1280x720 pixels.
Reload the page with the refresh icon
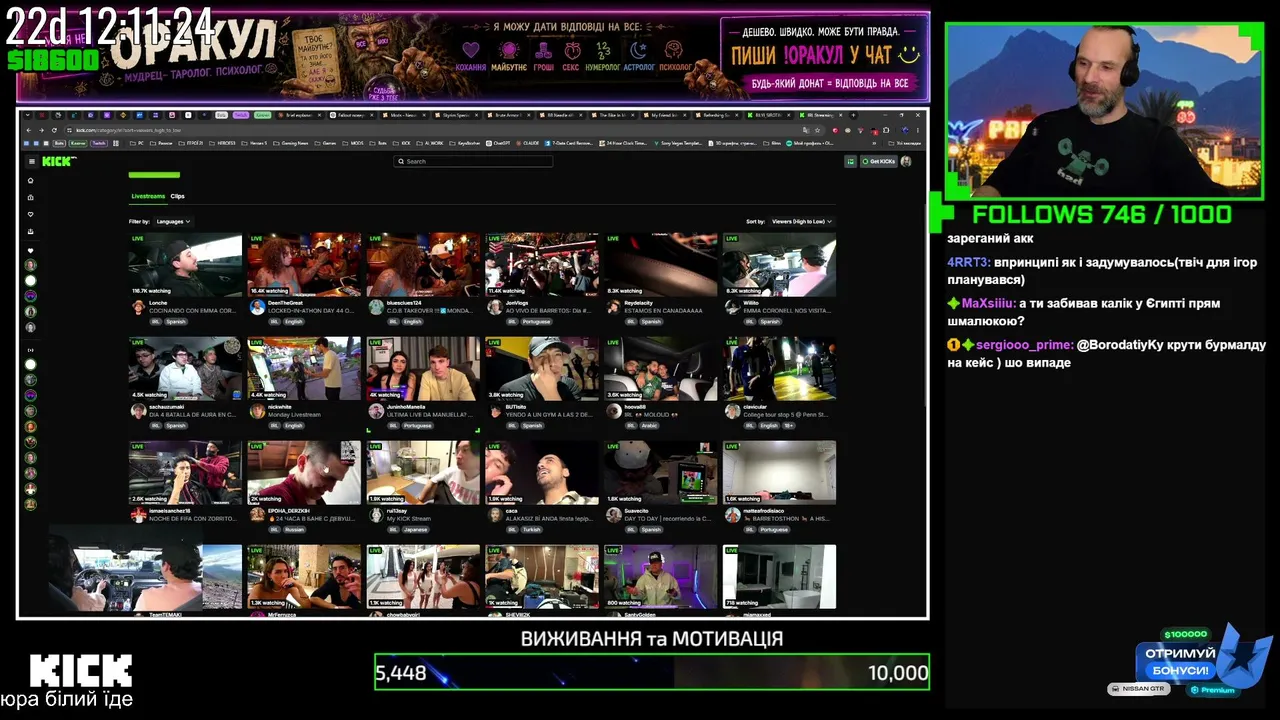point(54,130)
